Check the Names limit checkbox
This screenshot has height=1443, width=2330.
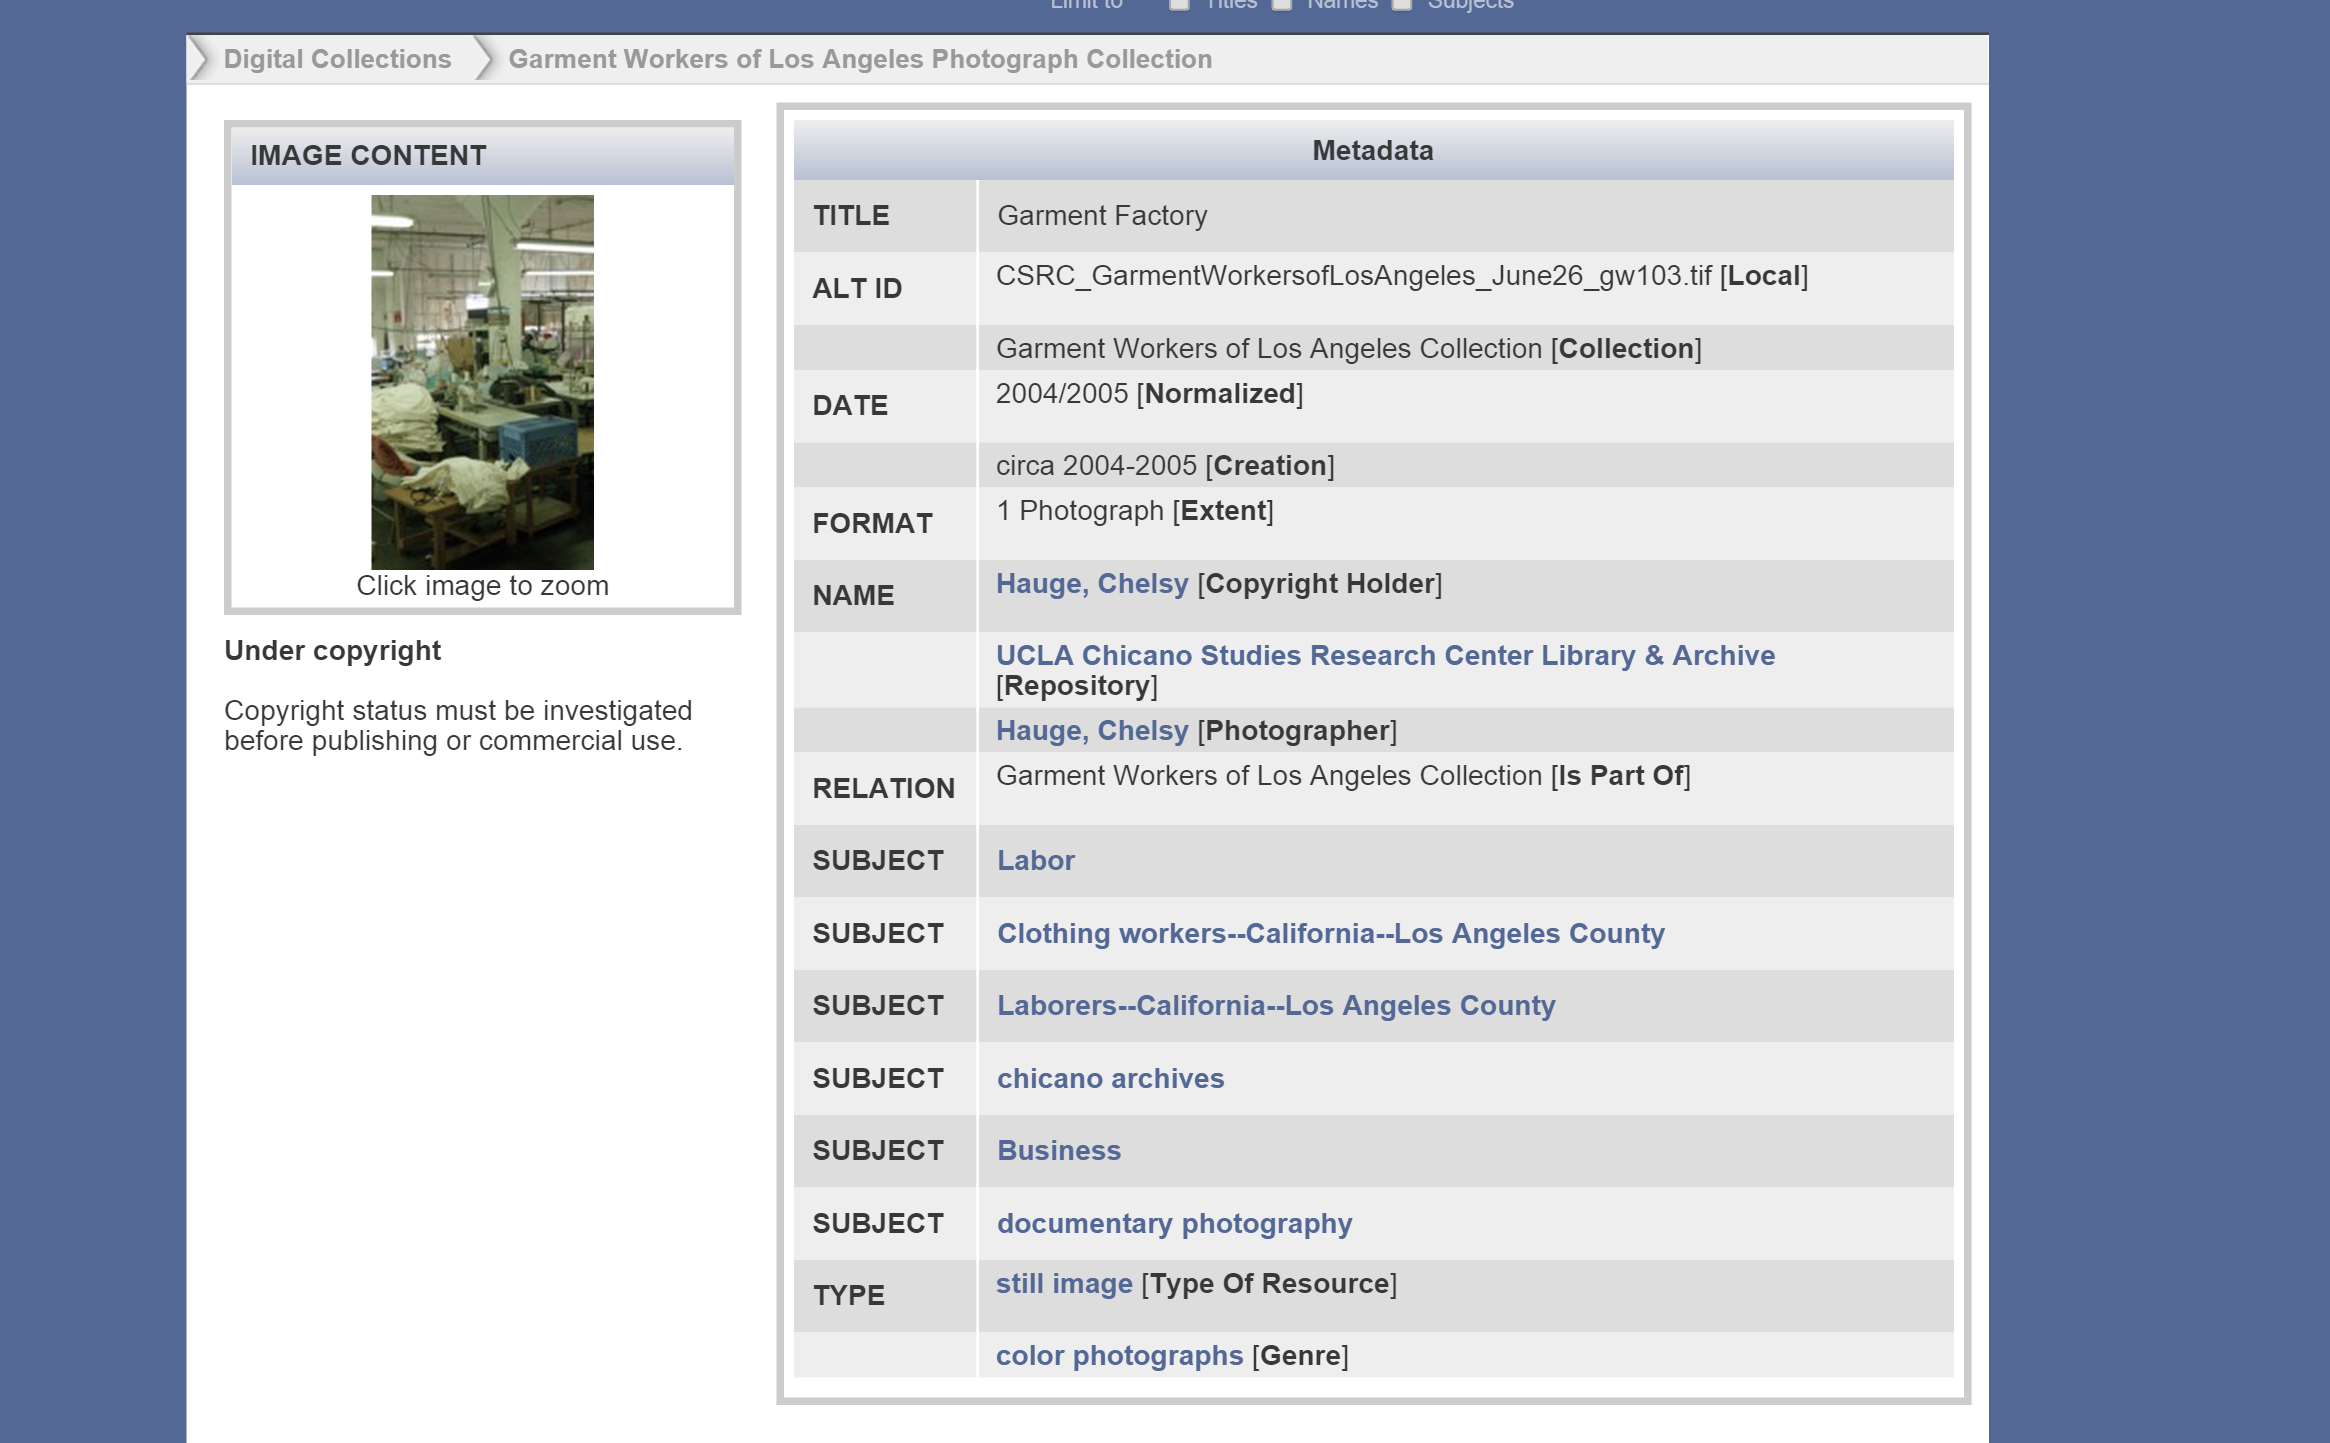click(1281, 4)
